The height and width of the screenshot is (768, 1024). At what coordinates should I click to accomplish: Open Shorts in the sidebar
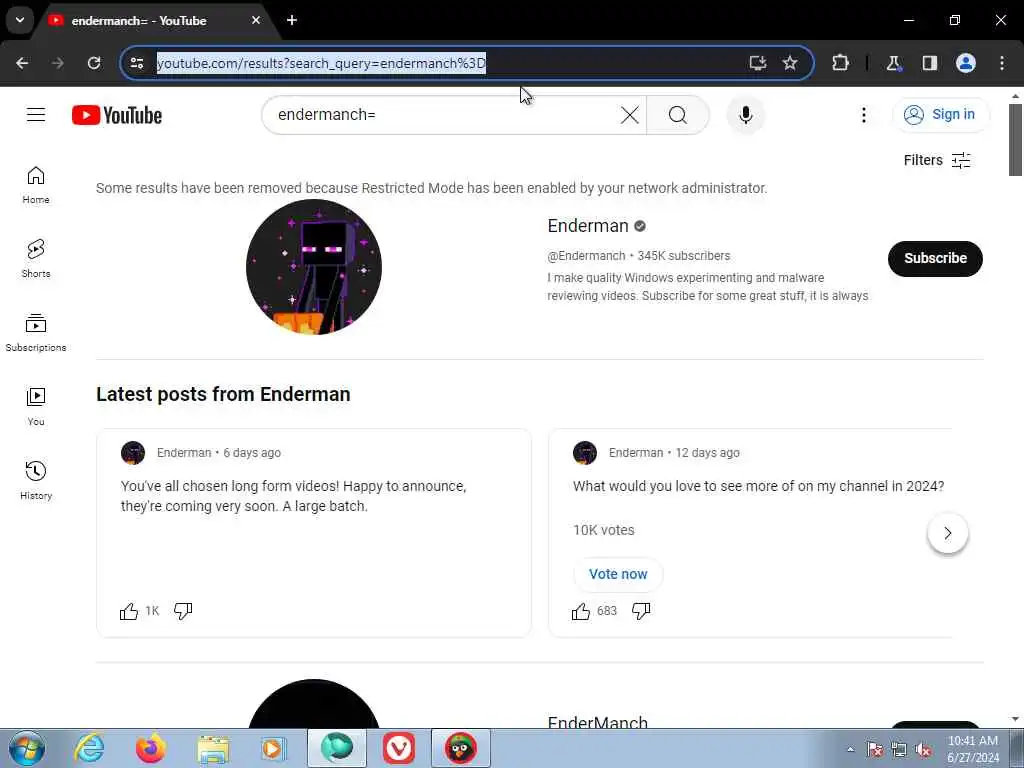point(36,259)
